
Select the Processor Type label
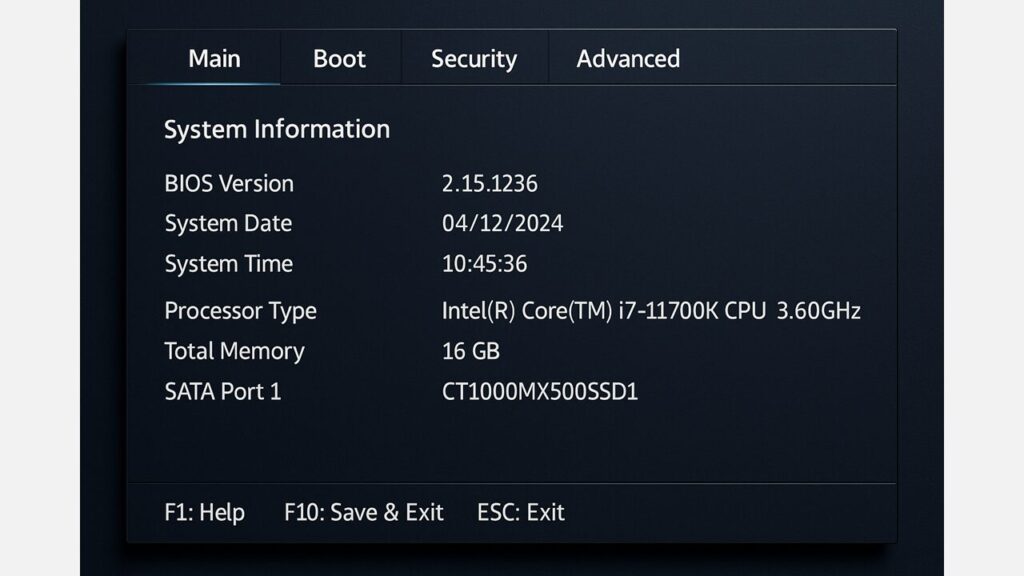tap(240, 310)
